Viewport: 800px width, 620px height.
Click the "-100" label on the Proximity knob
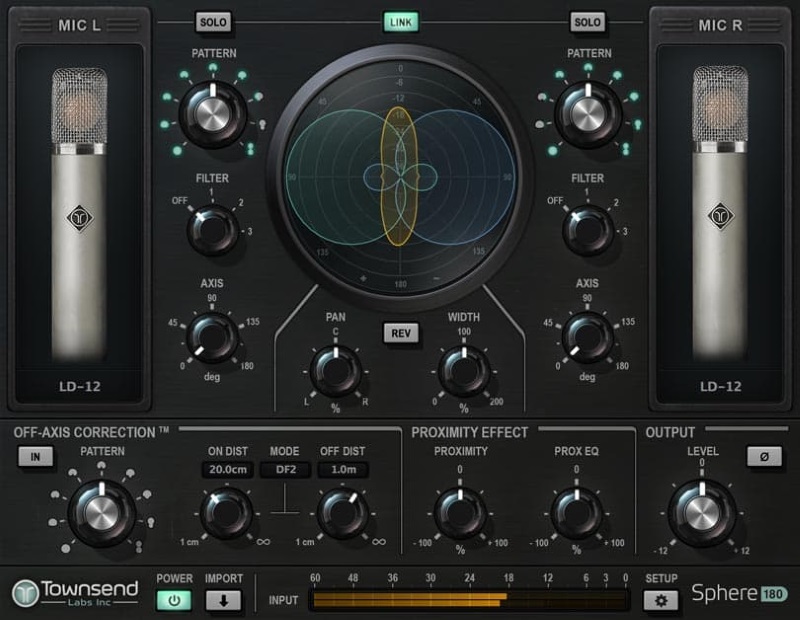422,543
